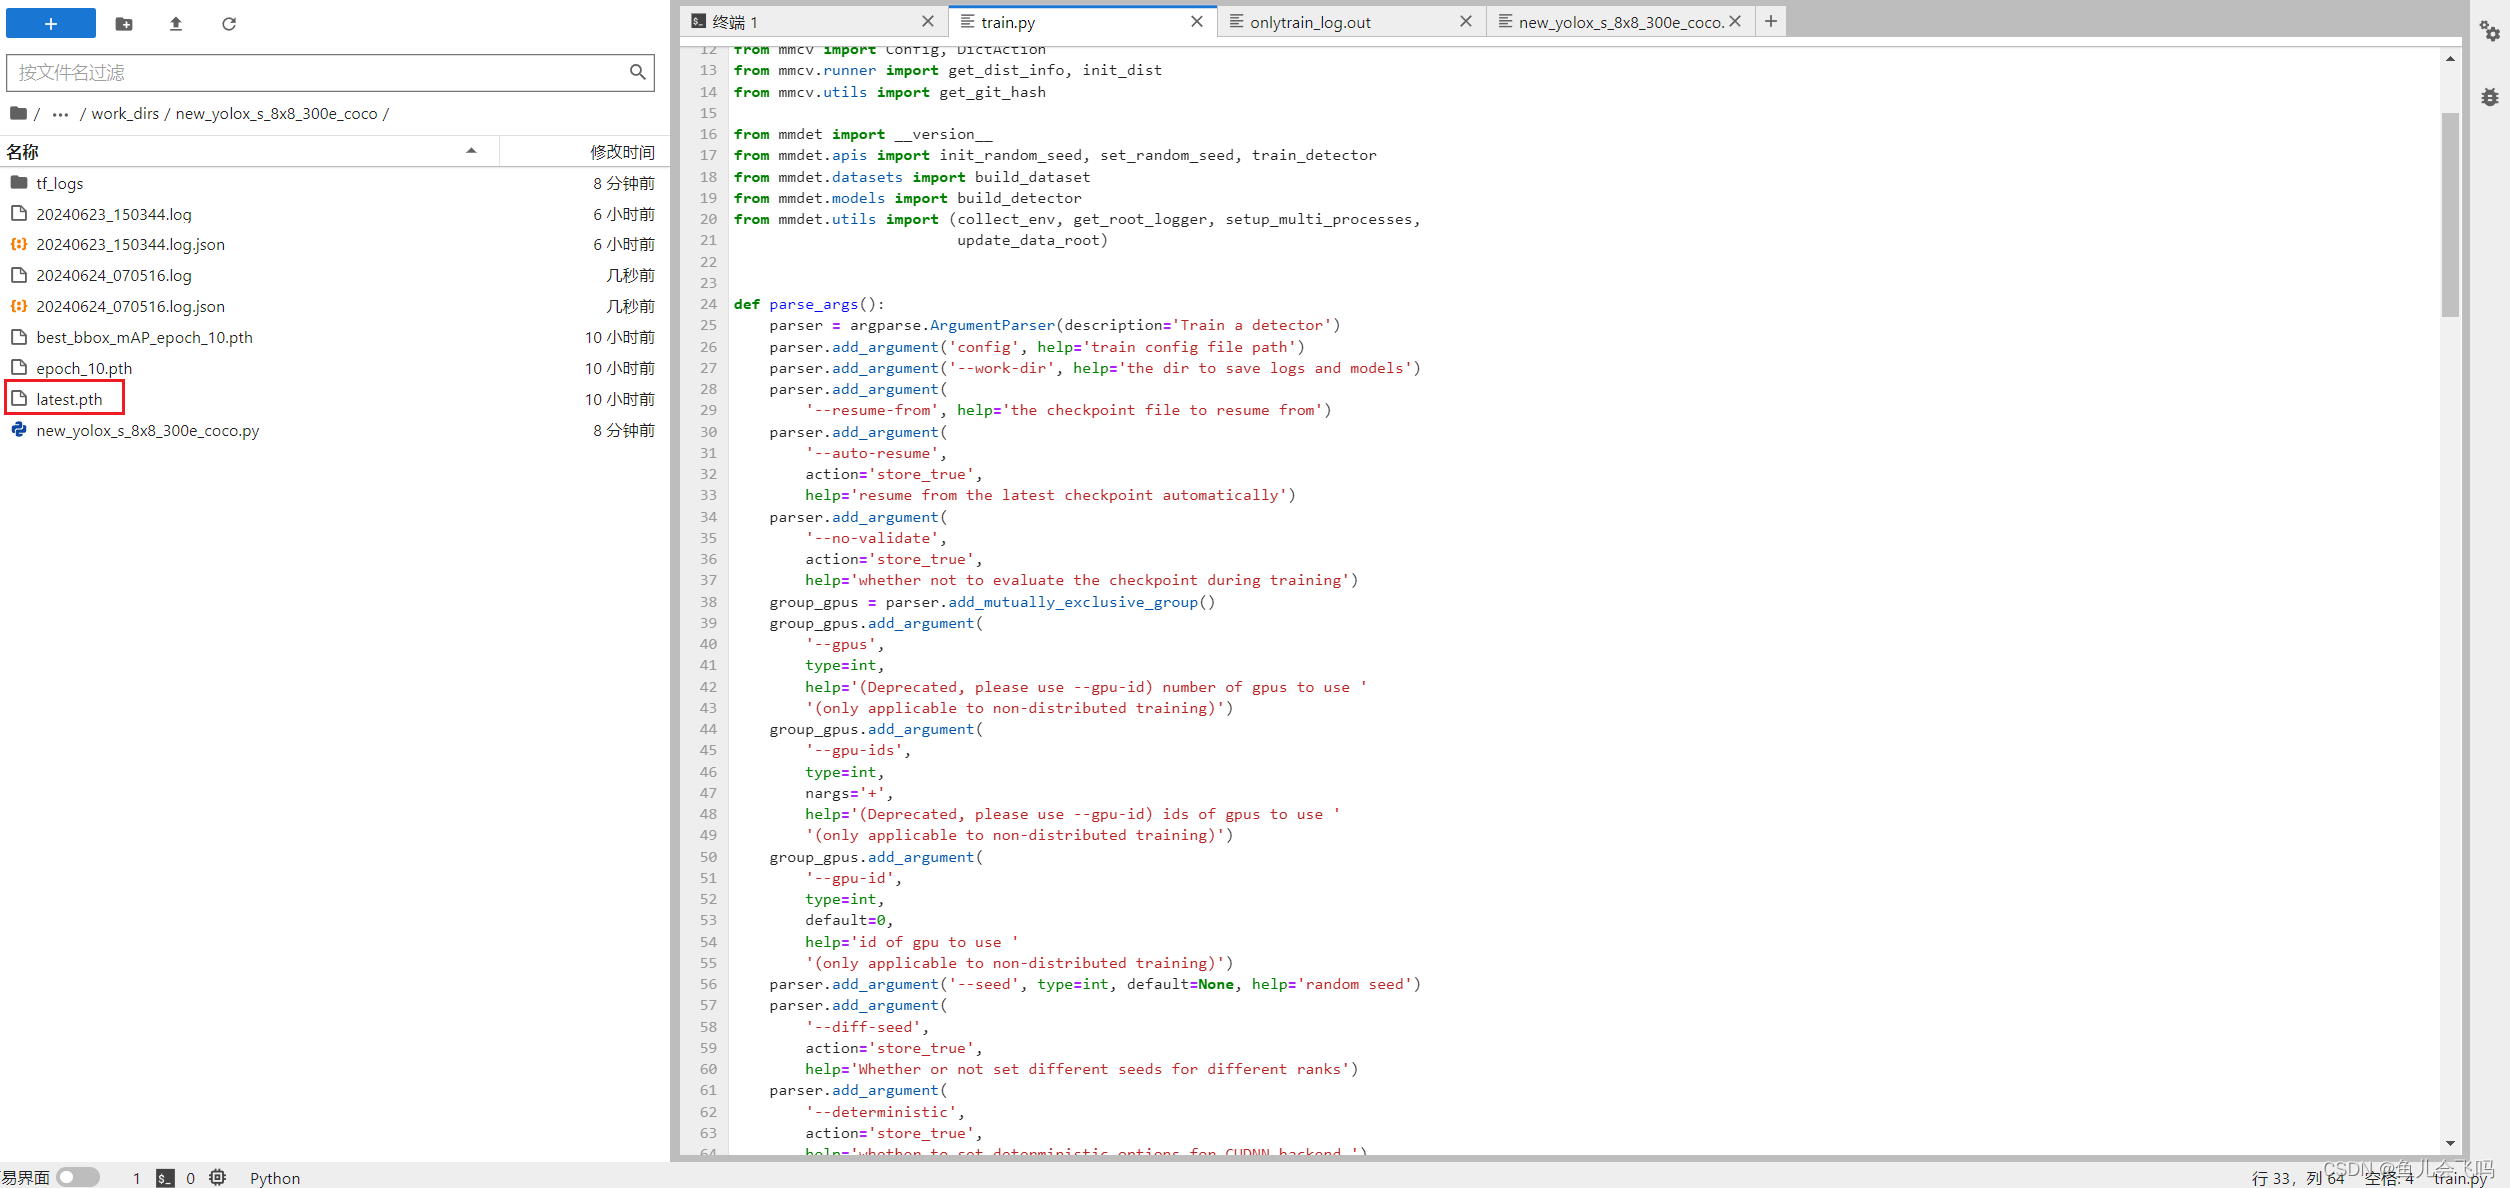Refresh the file browser list
The image size is (2510, 1188).
click(x=229, y=23)
